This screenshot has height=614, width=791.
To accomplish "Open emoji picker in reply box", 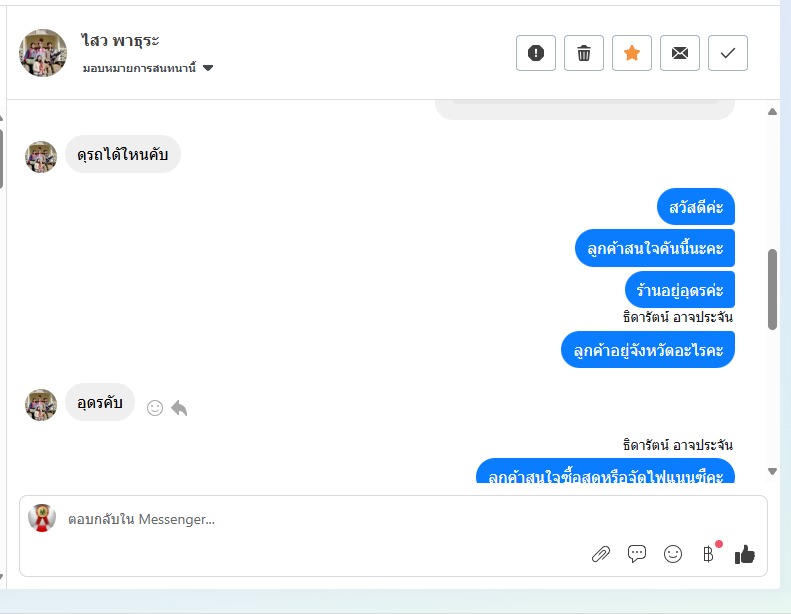I will pyautogui.click(x=672, y=554).
